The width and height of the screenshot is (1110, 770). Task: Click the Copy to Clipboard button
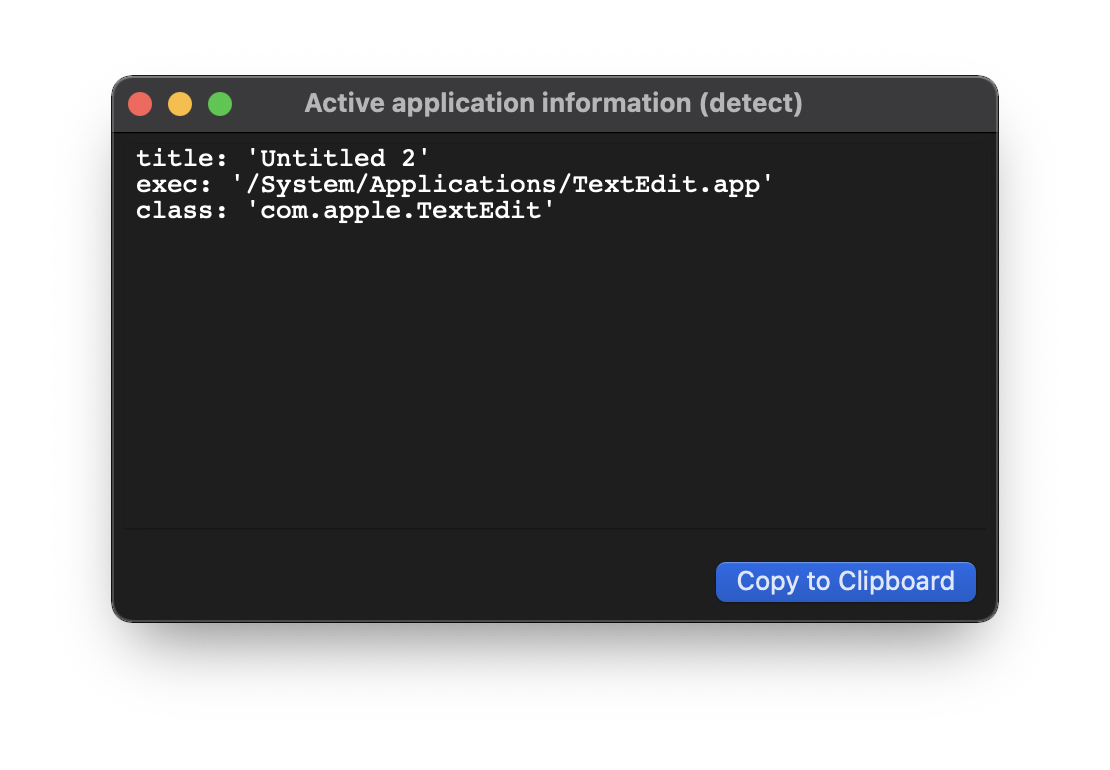point(845,582)
